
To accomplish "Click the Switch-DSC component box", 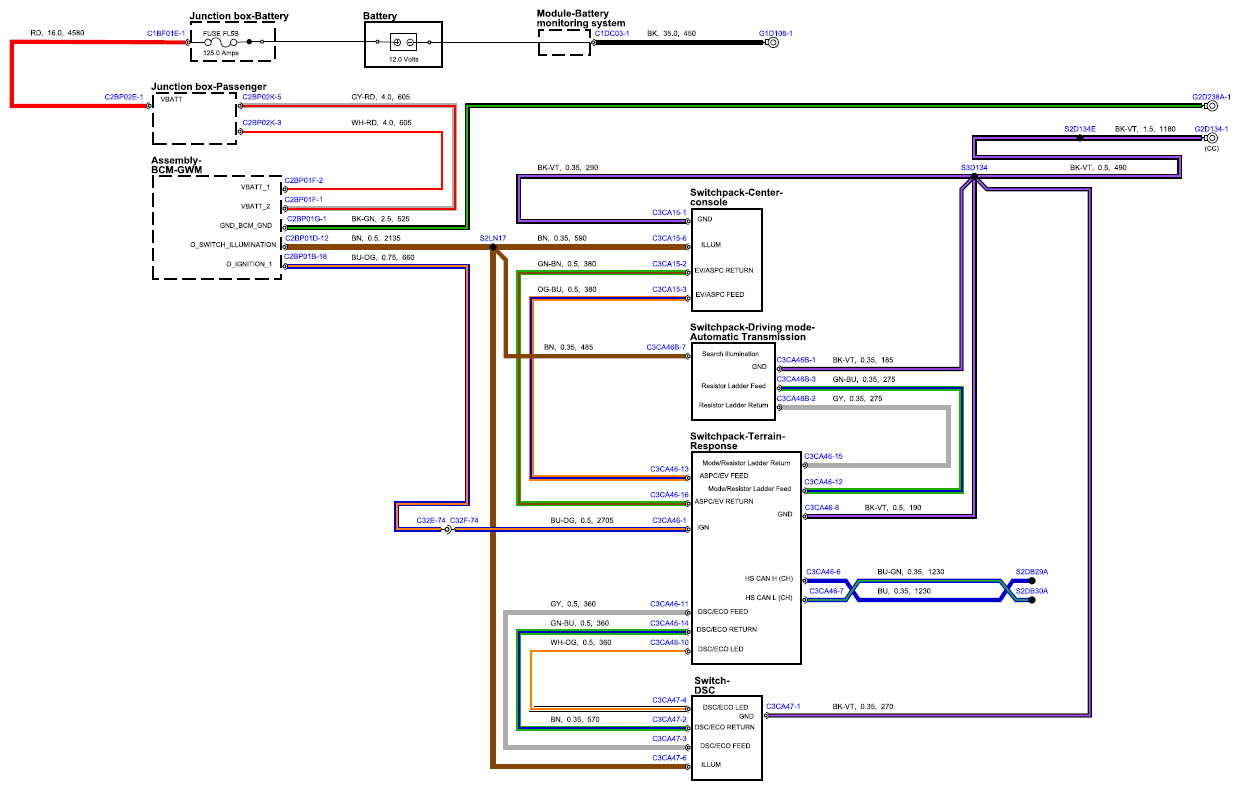I will coord(726,738).
